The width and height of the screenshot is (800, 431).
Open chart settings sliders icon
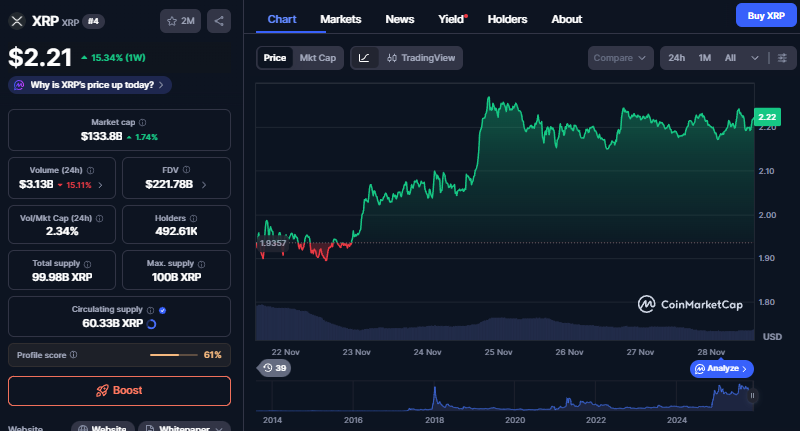coord(782,58)
